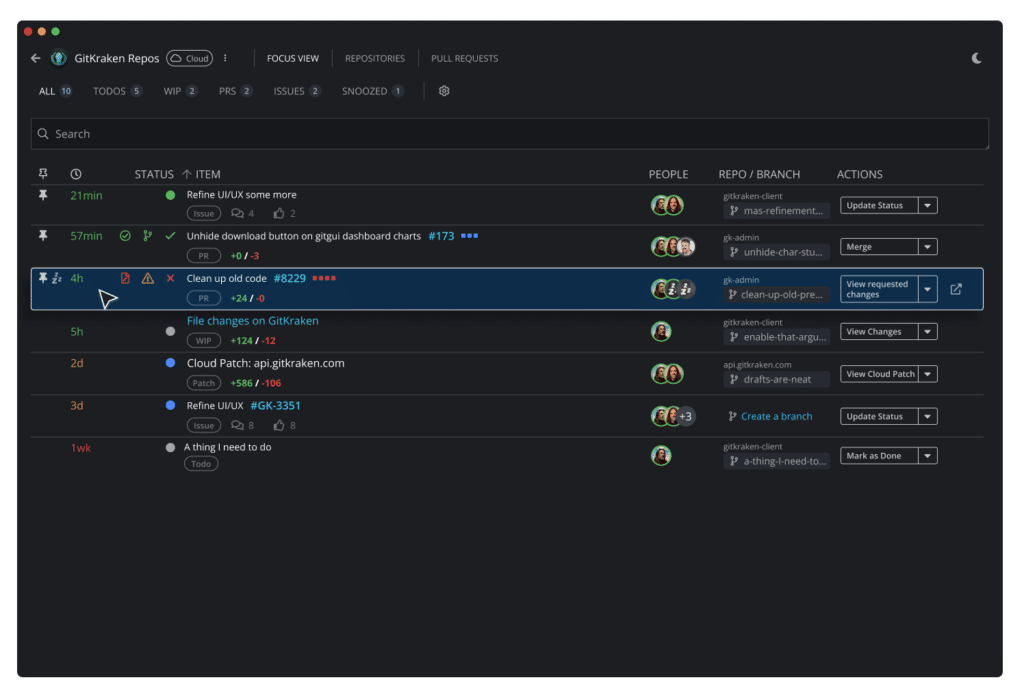Expand View requested changes dropdown arrow

pos(927,289)
